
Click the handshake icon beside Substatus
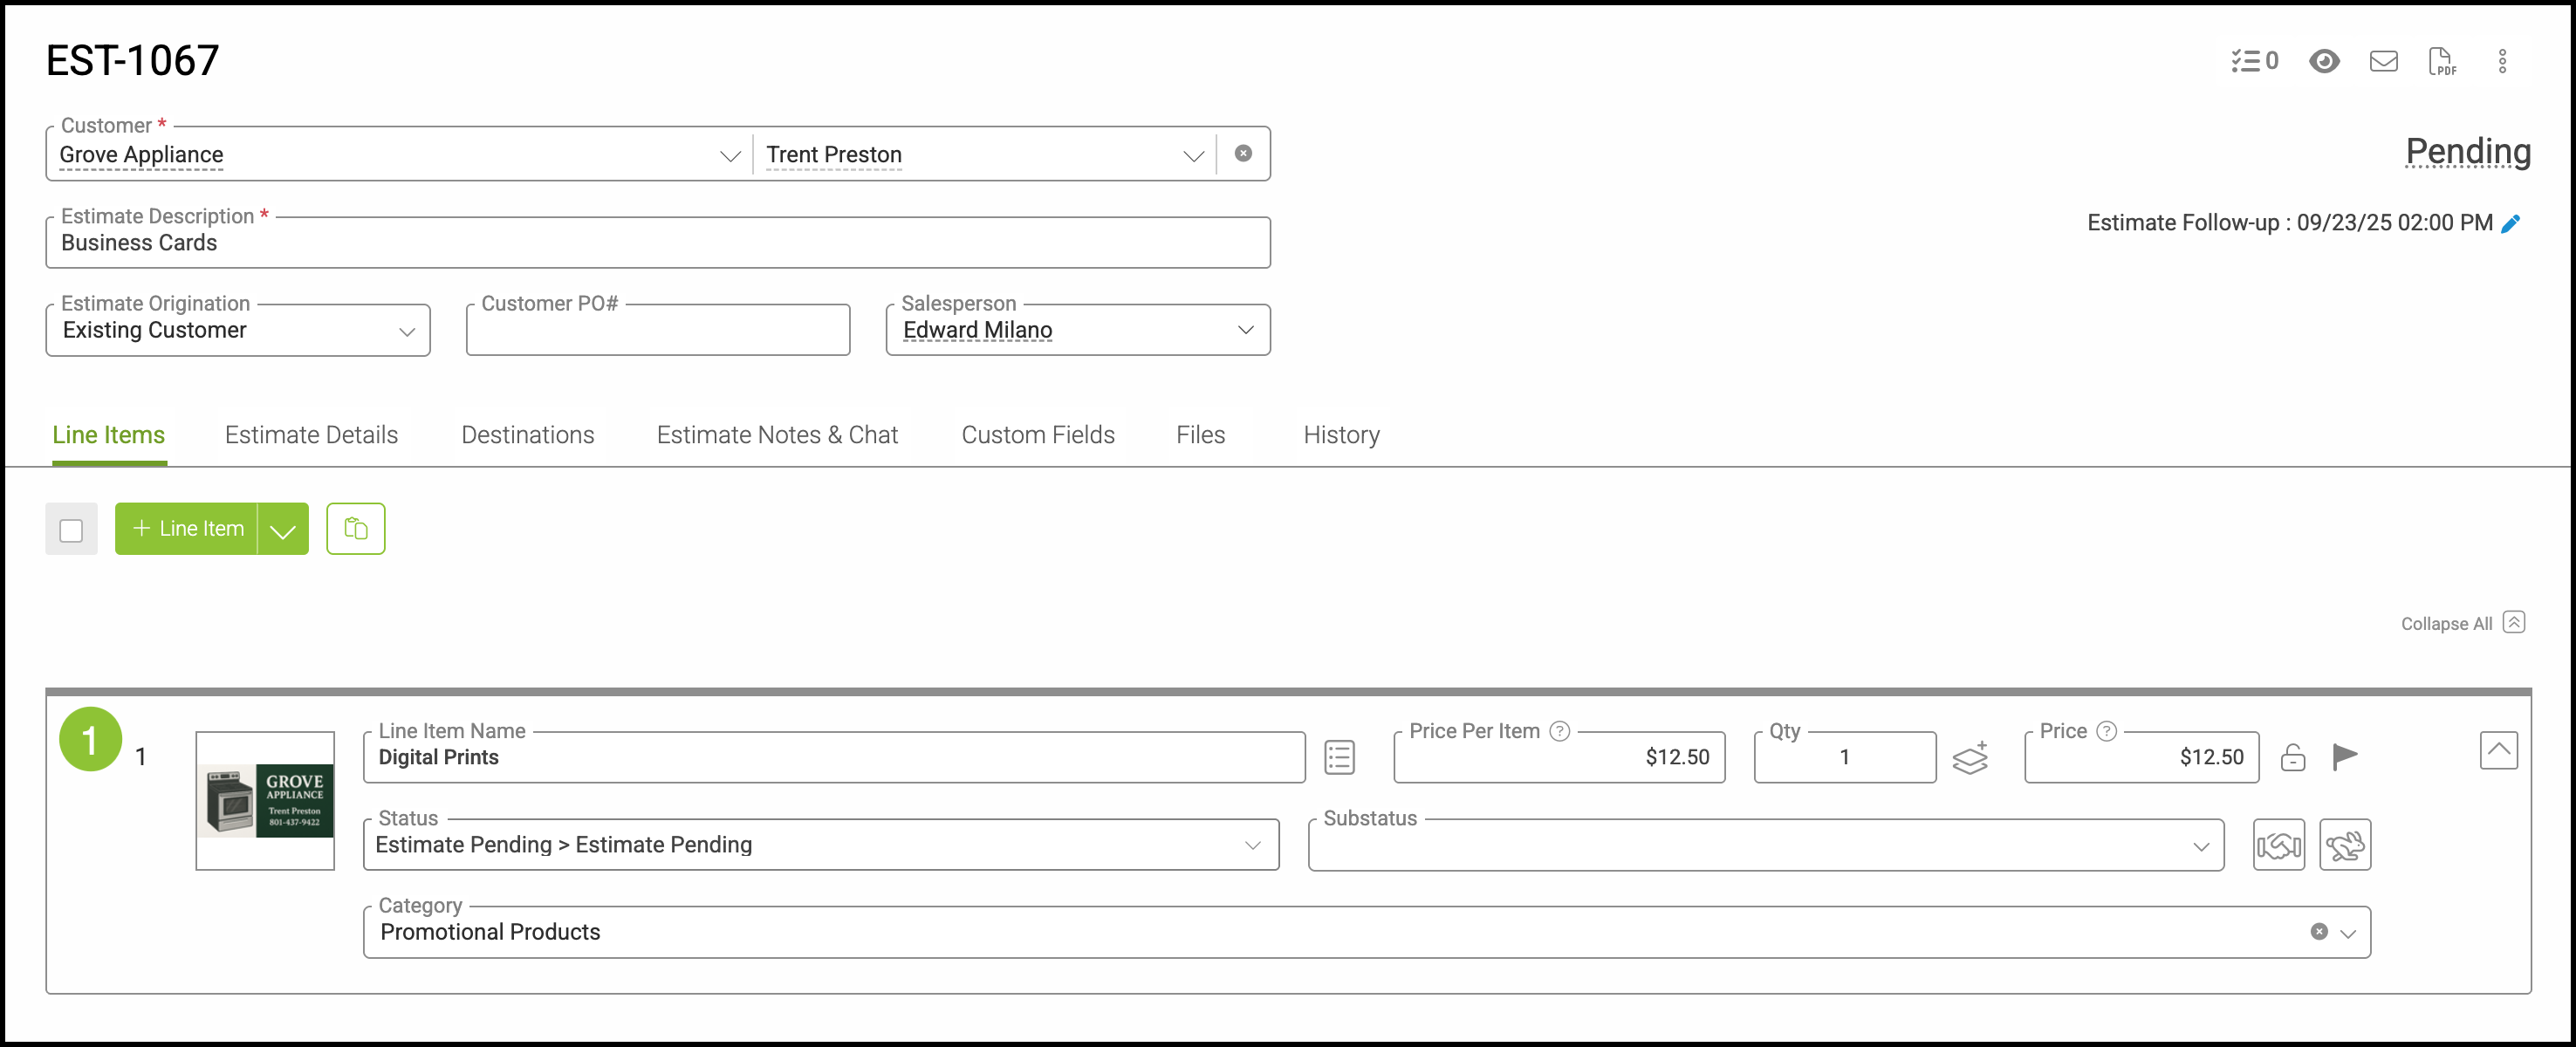2278,846
